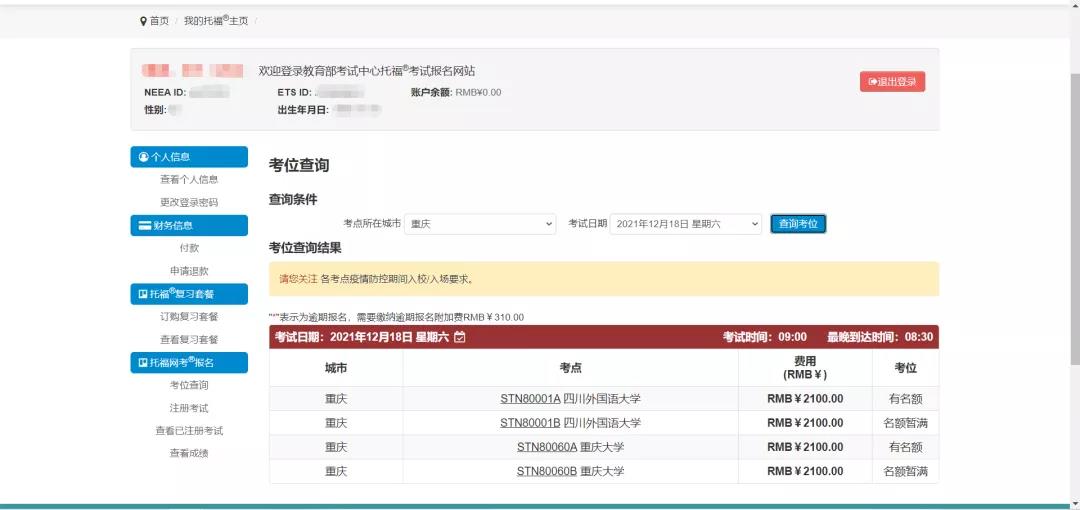The height and width of the screenshot is (510, 1080).
Task: Click the 查询考位 button
Action: coord(798,224)
